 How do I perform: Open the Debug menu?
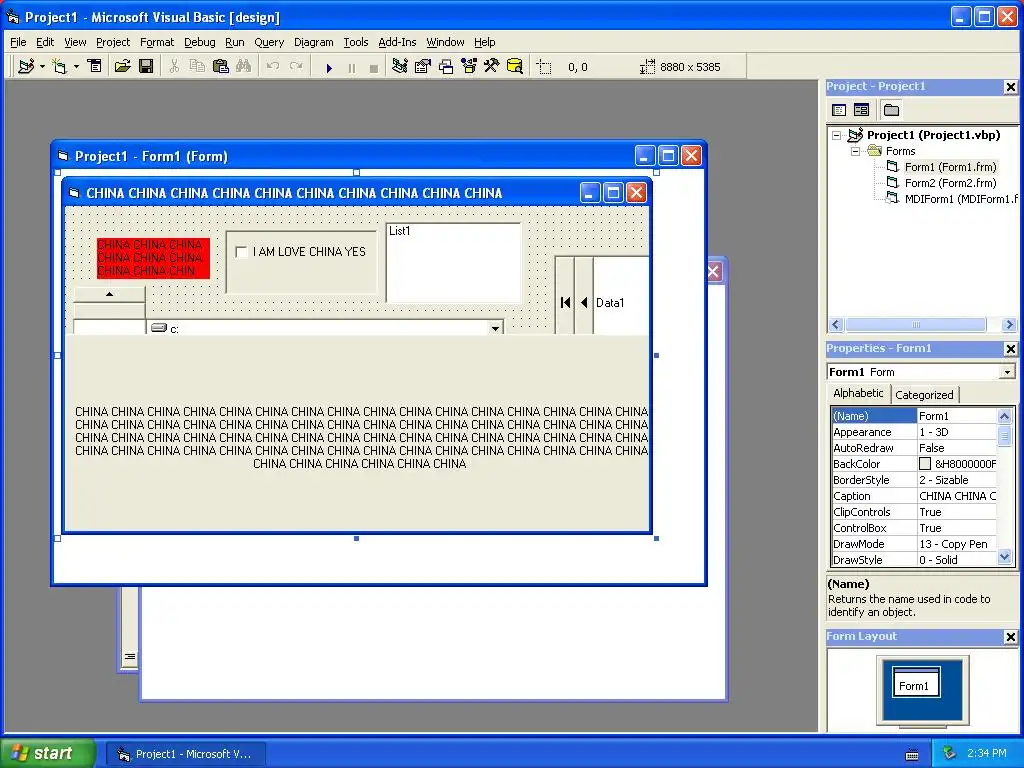click(x=199, y=42)
